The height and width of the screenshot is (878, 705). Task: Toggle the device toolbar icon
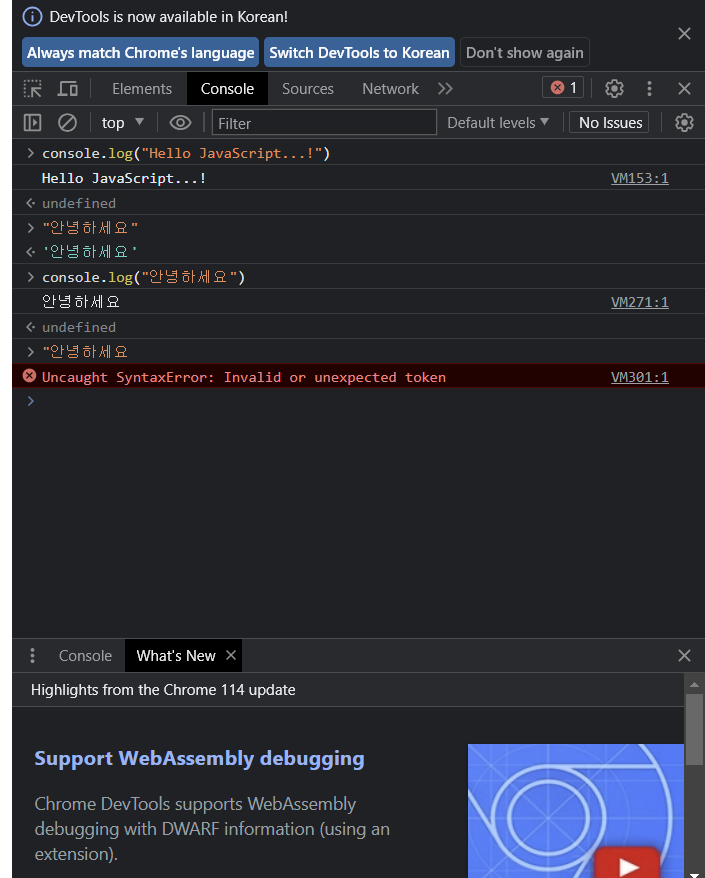68,88
